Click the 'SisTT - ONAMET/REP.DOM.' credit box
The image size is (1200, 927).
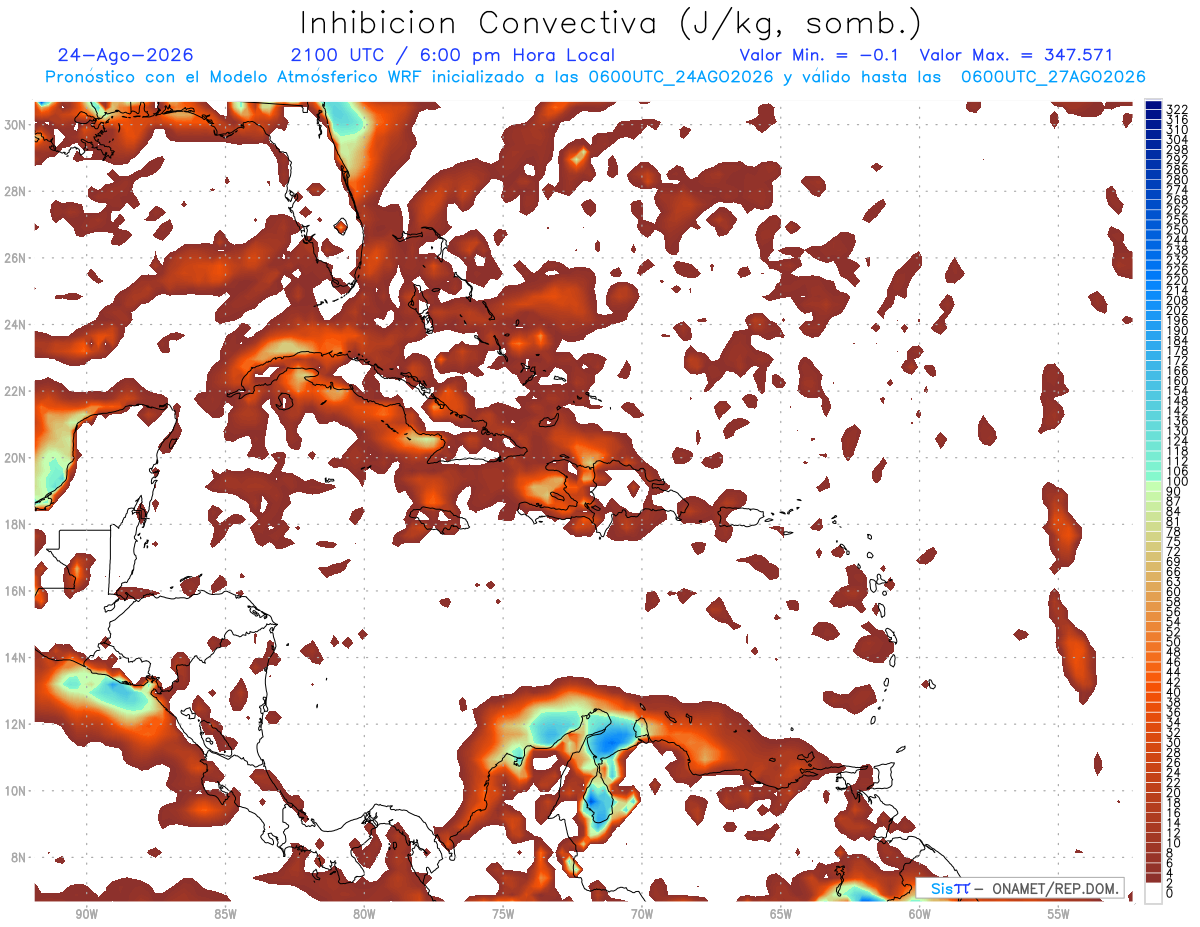click(1020, 888)
